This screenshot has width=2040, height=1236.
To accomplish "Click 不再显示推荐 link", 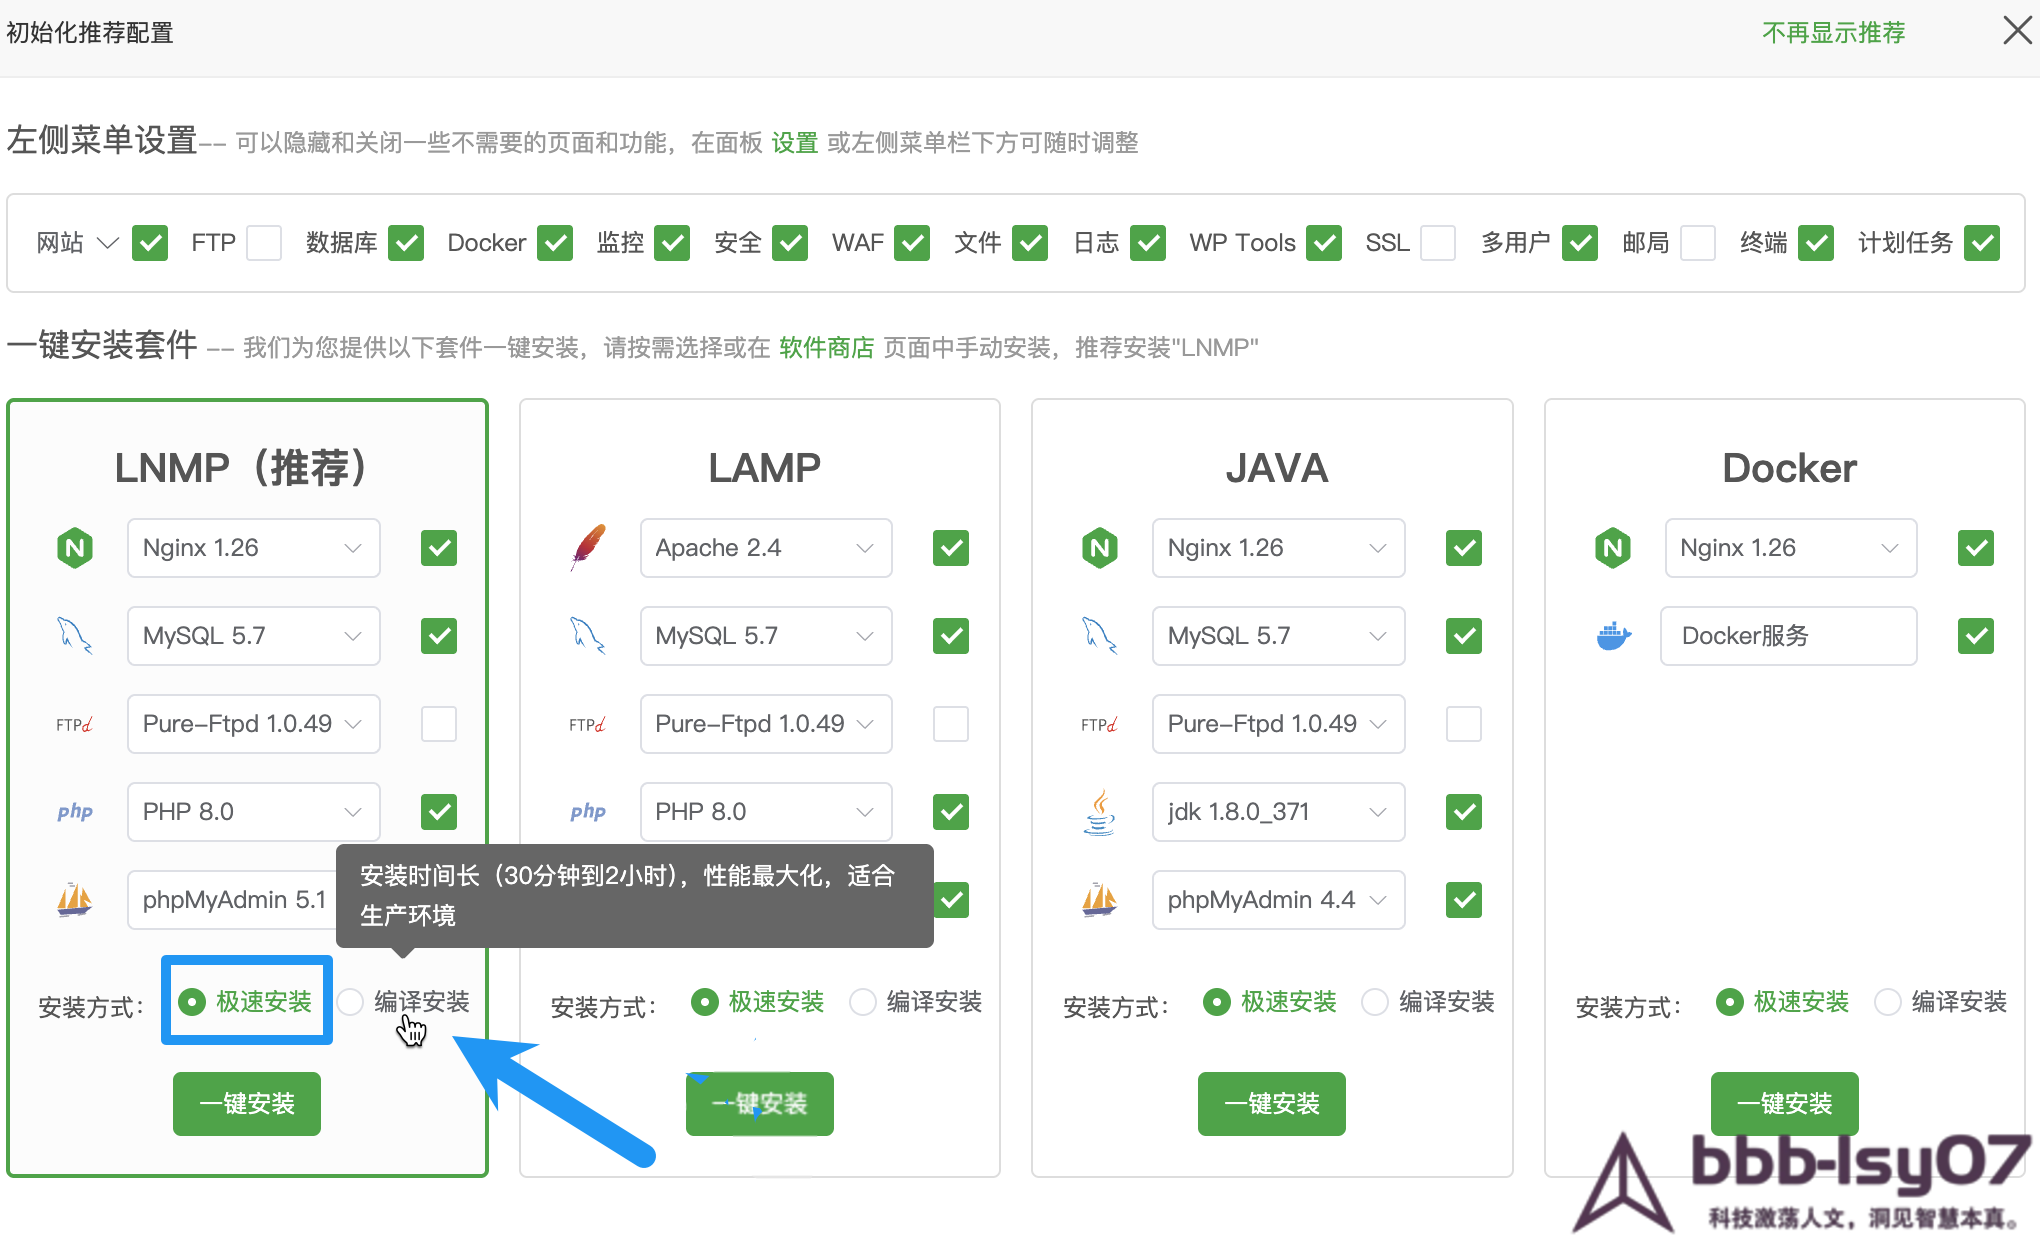I will coord(1833,33).
